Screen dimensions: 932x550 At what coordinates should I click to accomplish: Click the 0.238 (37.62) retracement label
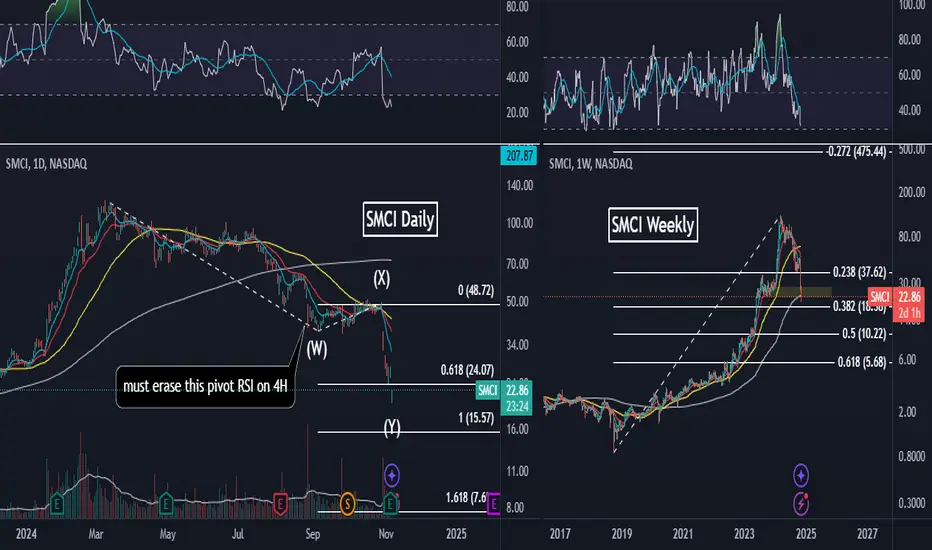tap(859, 272)
